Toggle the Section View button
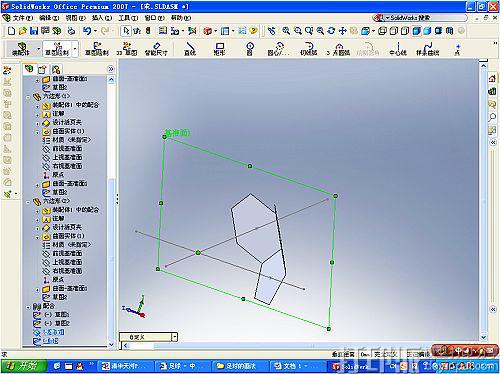 pos(450,31)
